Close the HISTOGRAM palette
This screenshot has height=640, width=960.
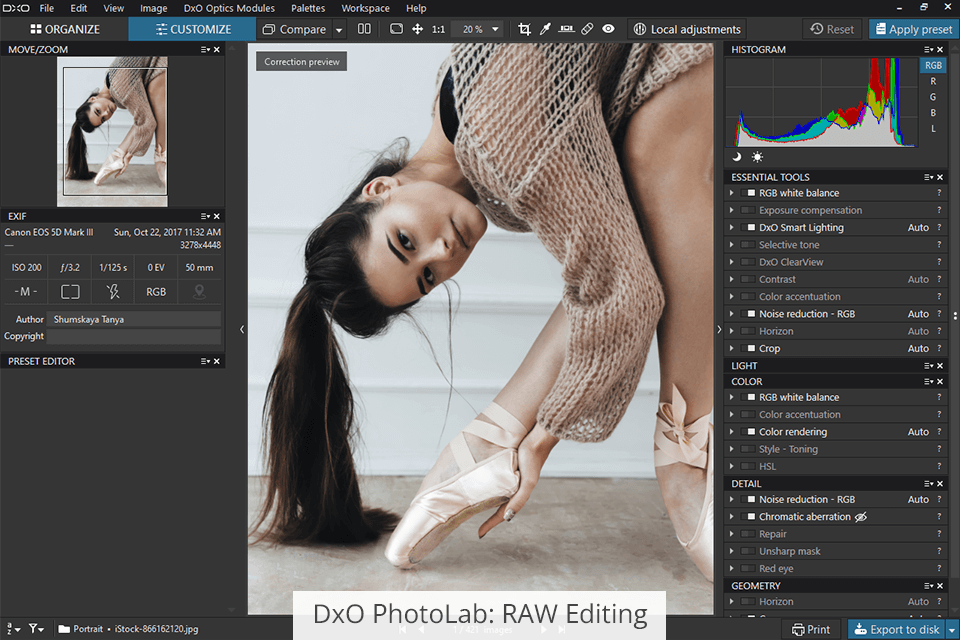pyautogui.click(x=940, y=50)
